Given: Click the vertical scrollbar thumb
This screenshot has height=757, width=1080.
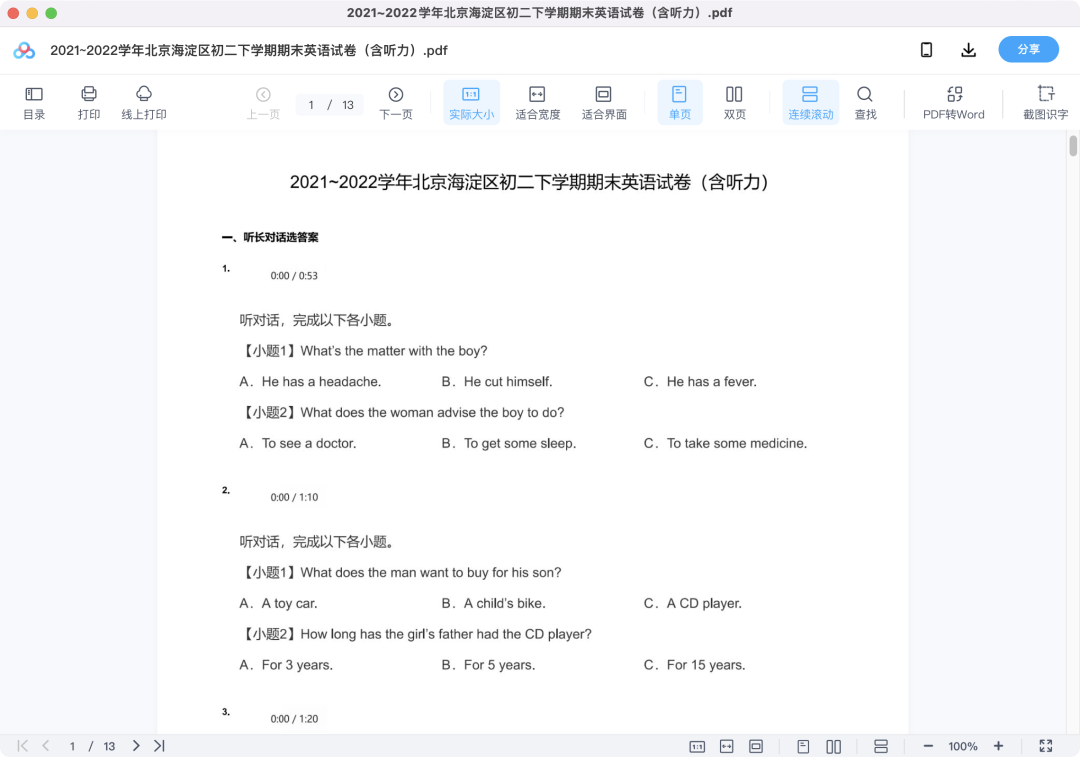Looking at the screenshot, I should (1073, 146).
